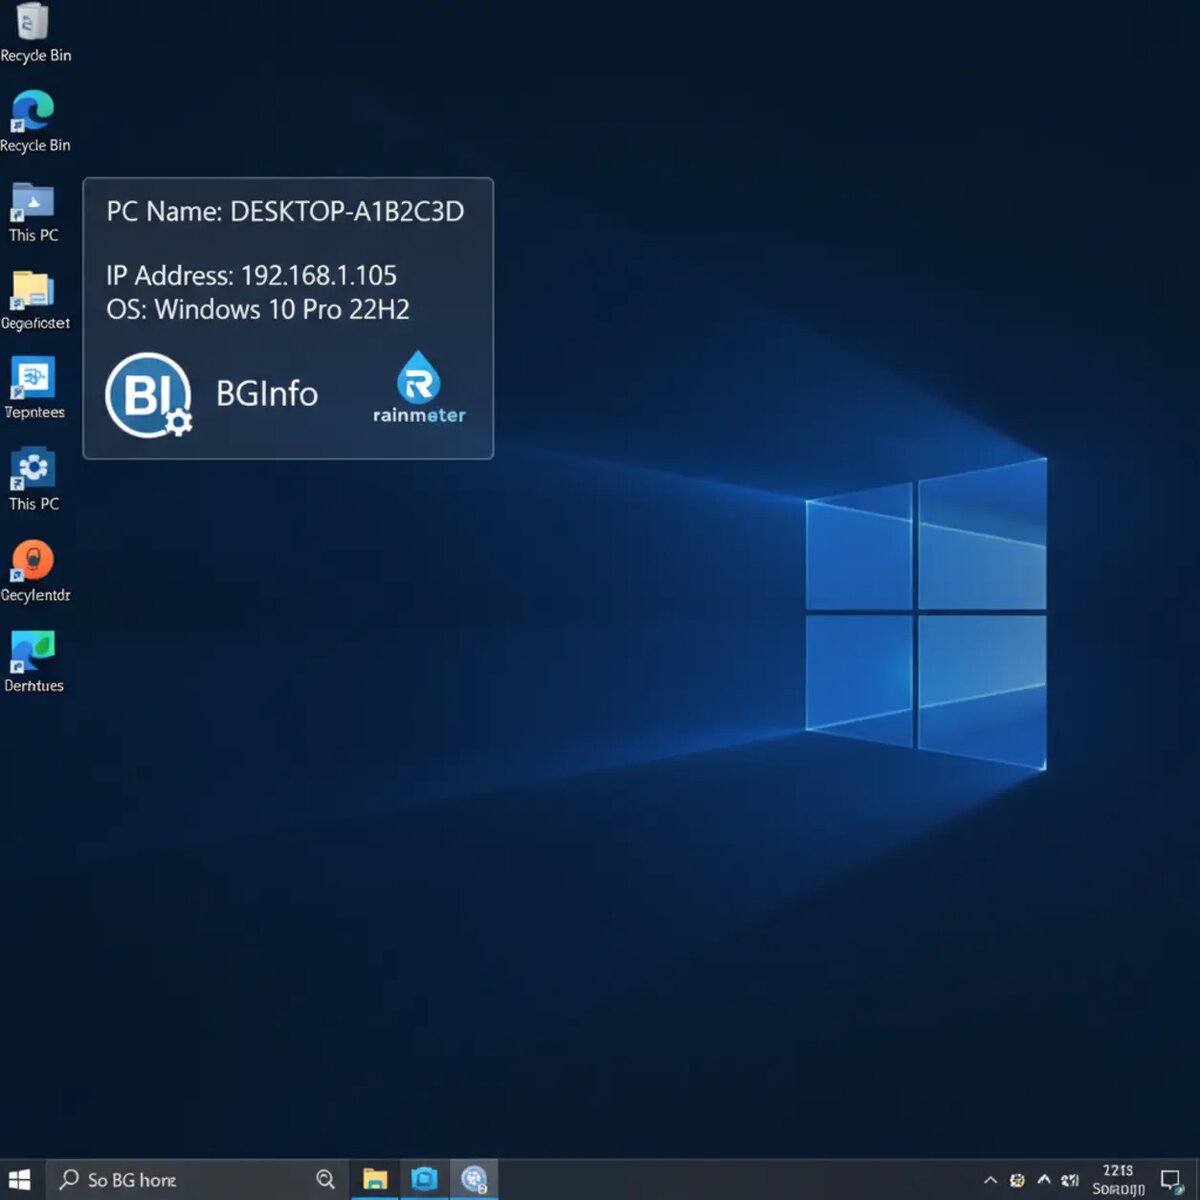Click the PC Name DESKTOP-A1B2C3D line
The height and width of the screenshot is (1200, 1200).
tap(285, 212)
